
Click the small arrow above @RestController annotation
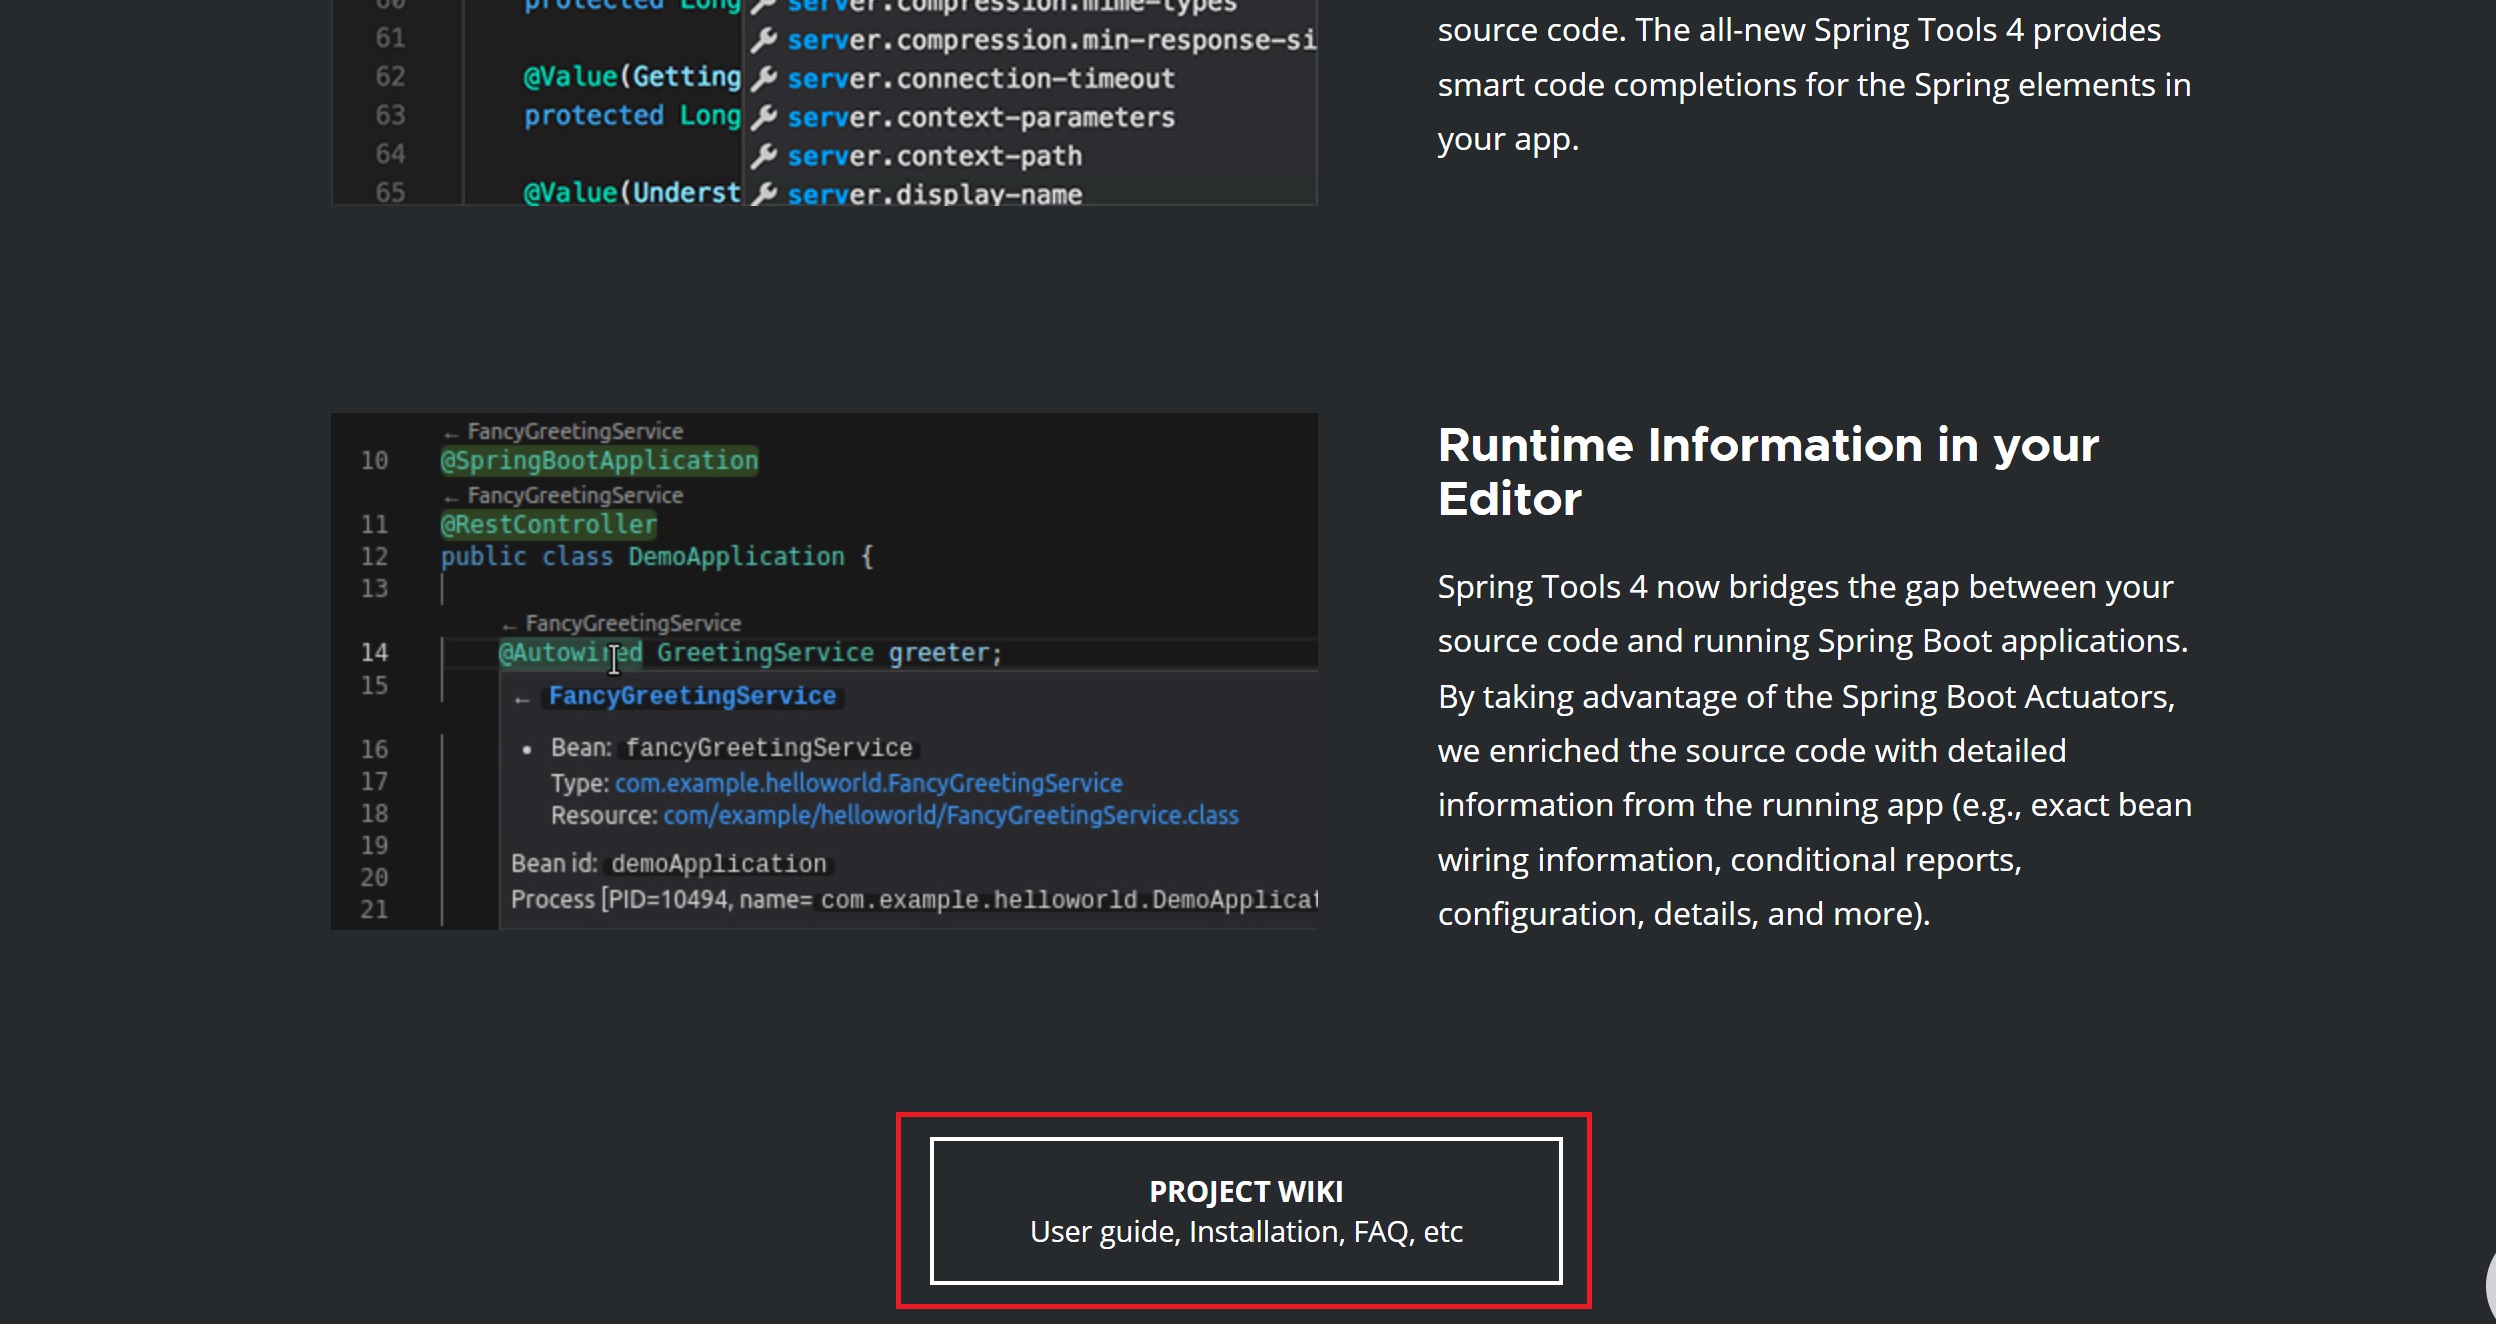tap(451, 498)
